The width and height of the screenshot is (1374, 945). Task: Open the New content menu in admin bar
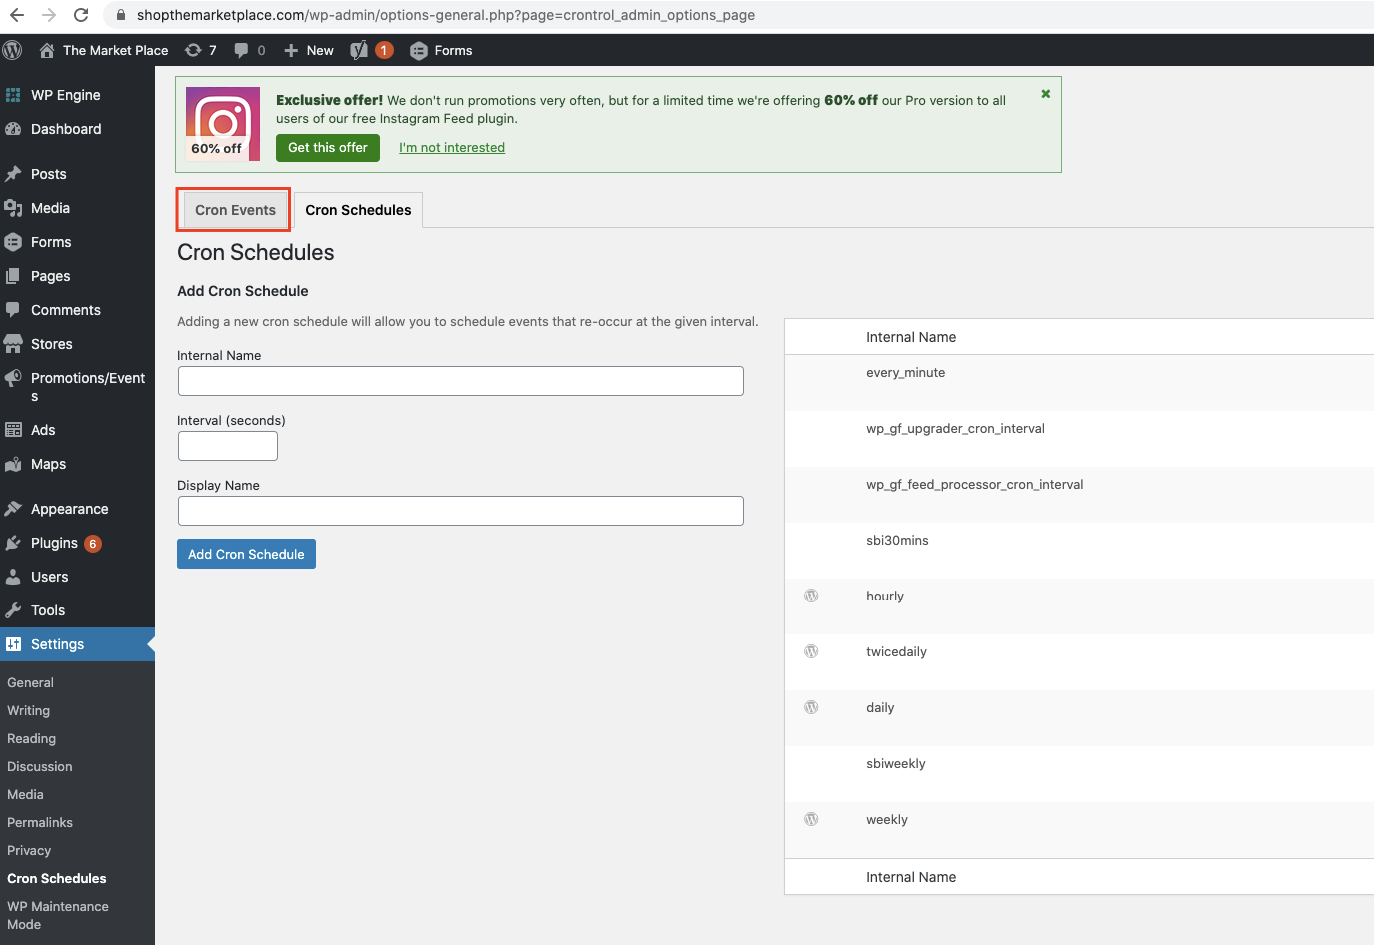pyautogui.click(x=309, y=50)
